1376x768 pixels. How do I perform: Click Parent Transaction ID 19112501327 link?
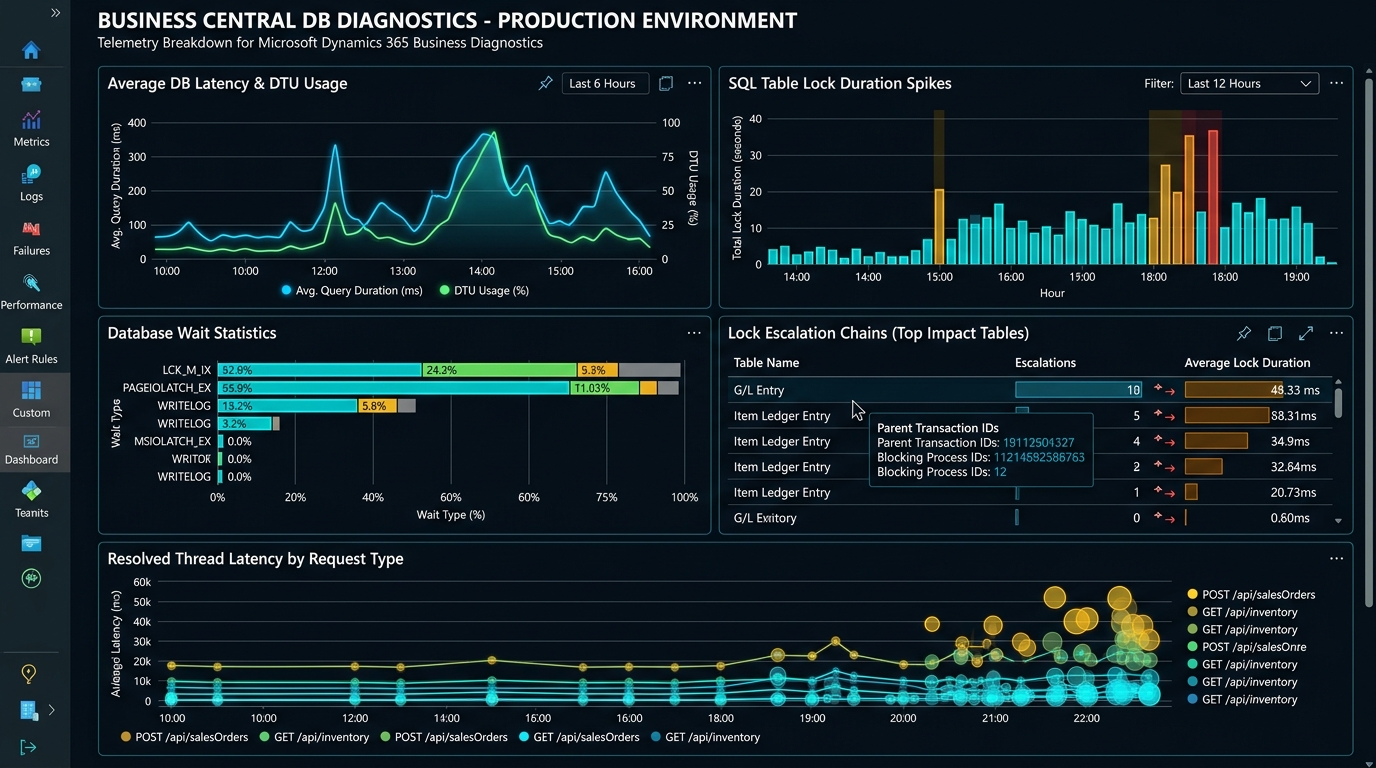(x=1038, y=442)
